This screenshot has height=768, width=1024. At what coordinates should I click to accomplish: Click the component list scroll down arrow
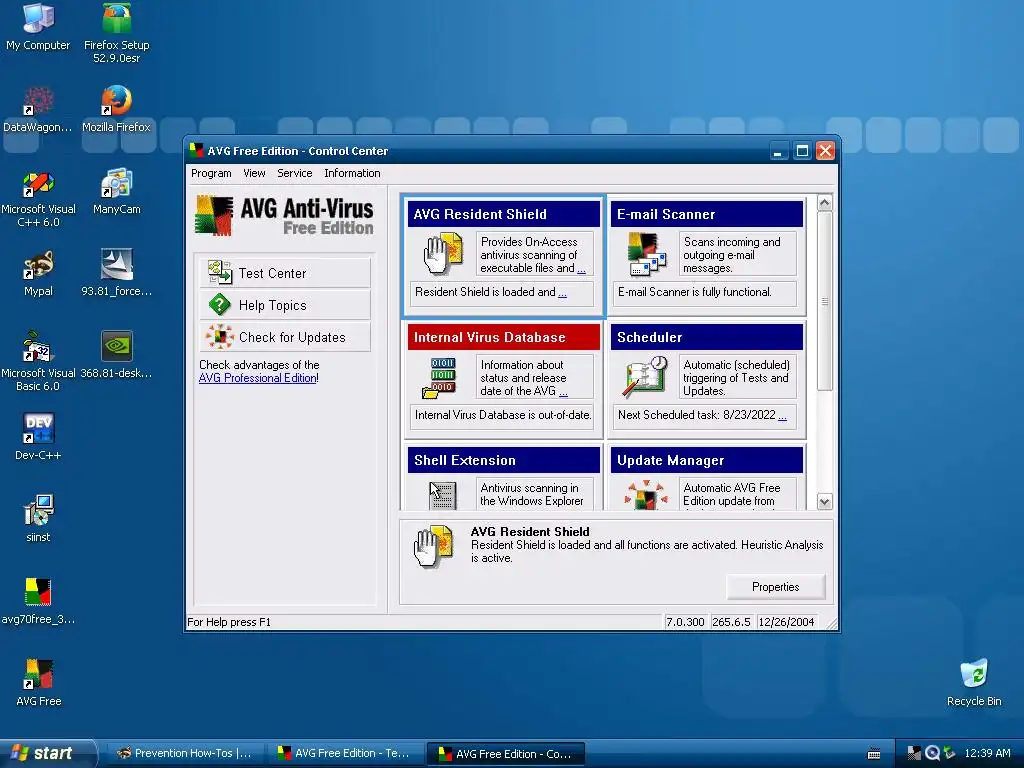[824, 502]
